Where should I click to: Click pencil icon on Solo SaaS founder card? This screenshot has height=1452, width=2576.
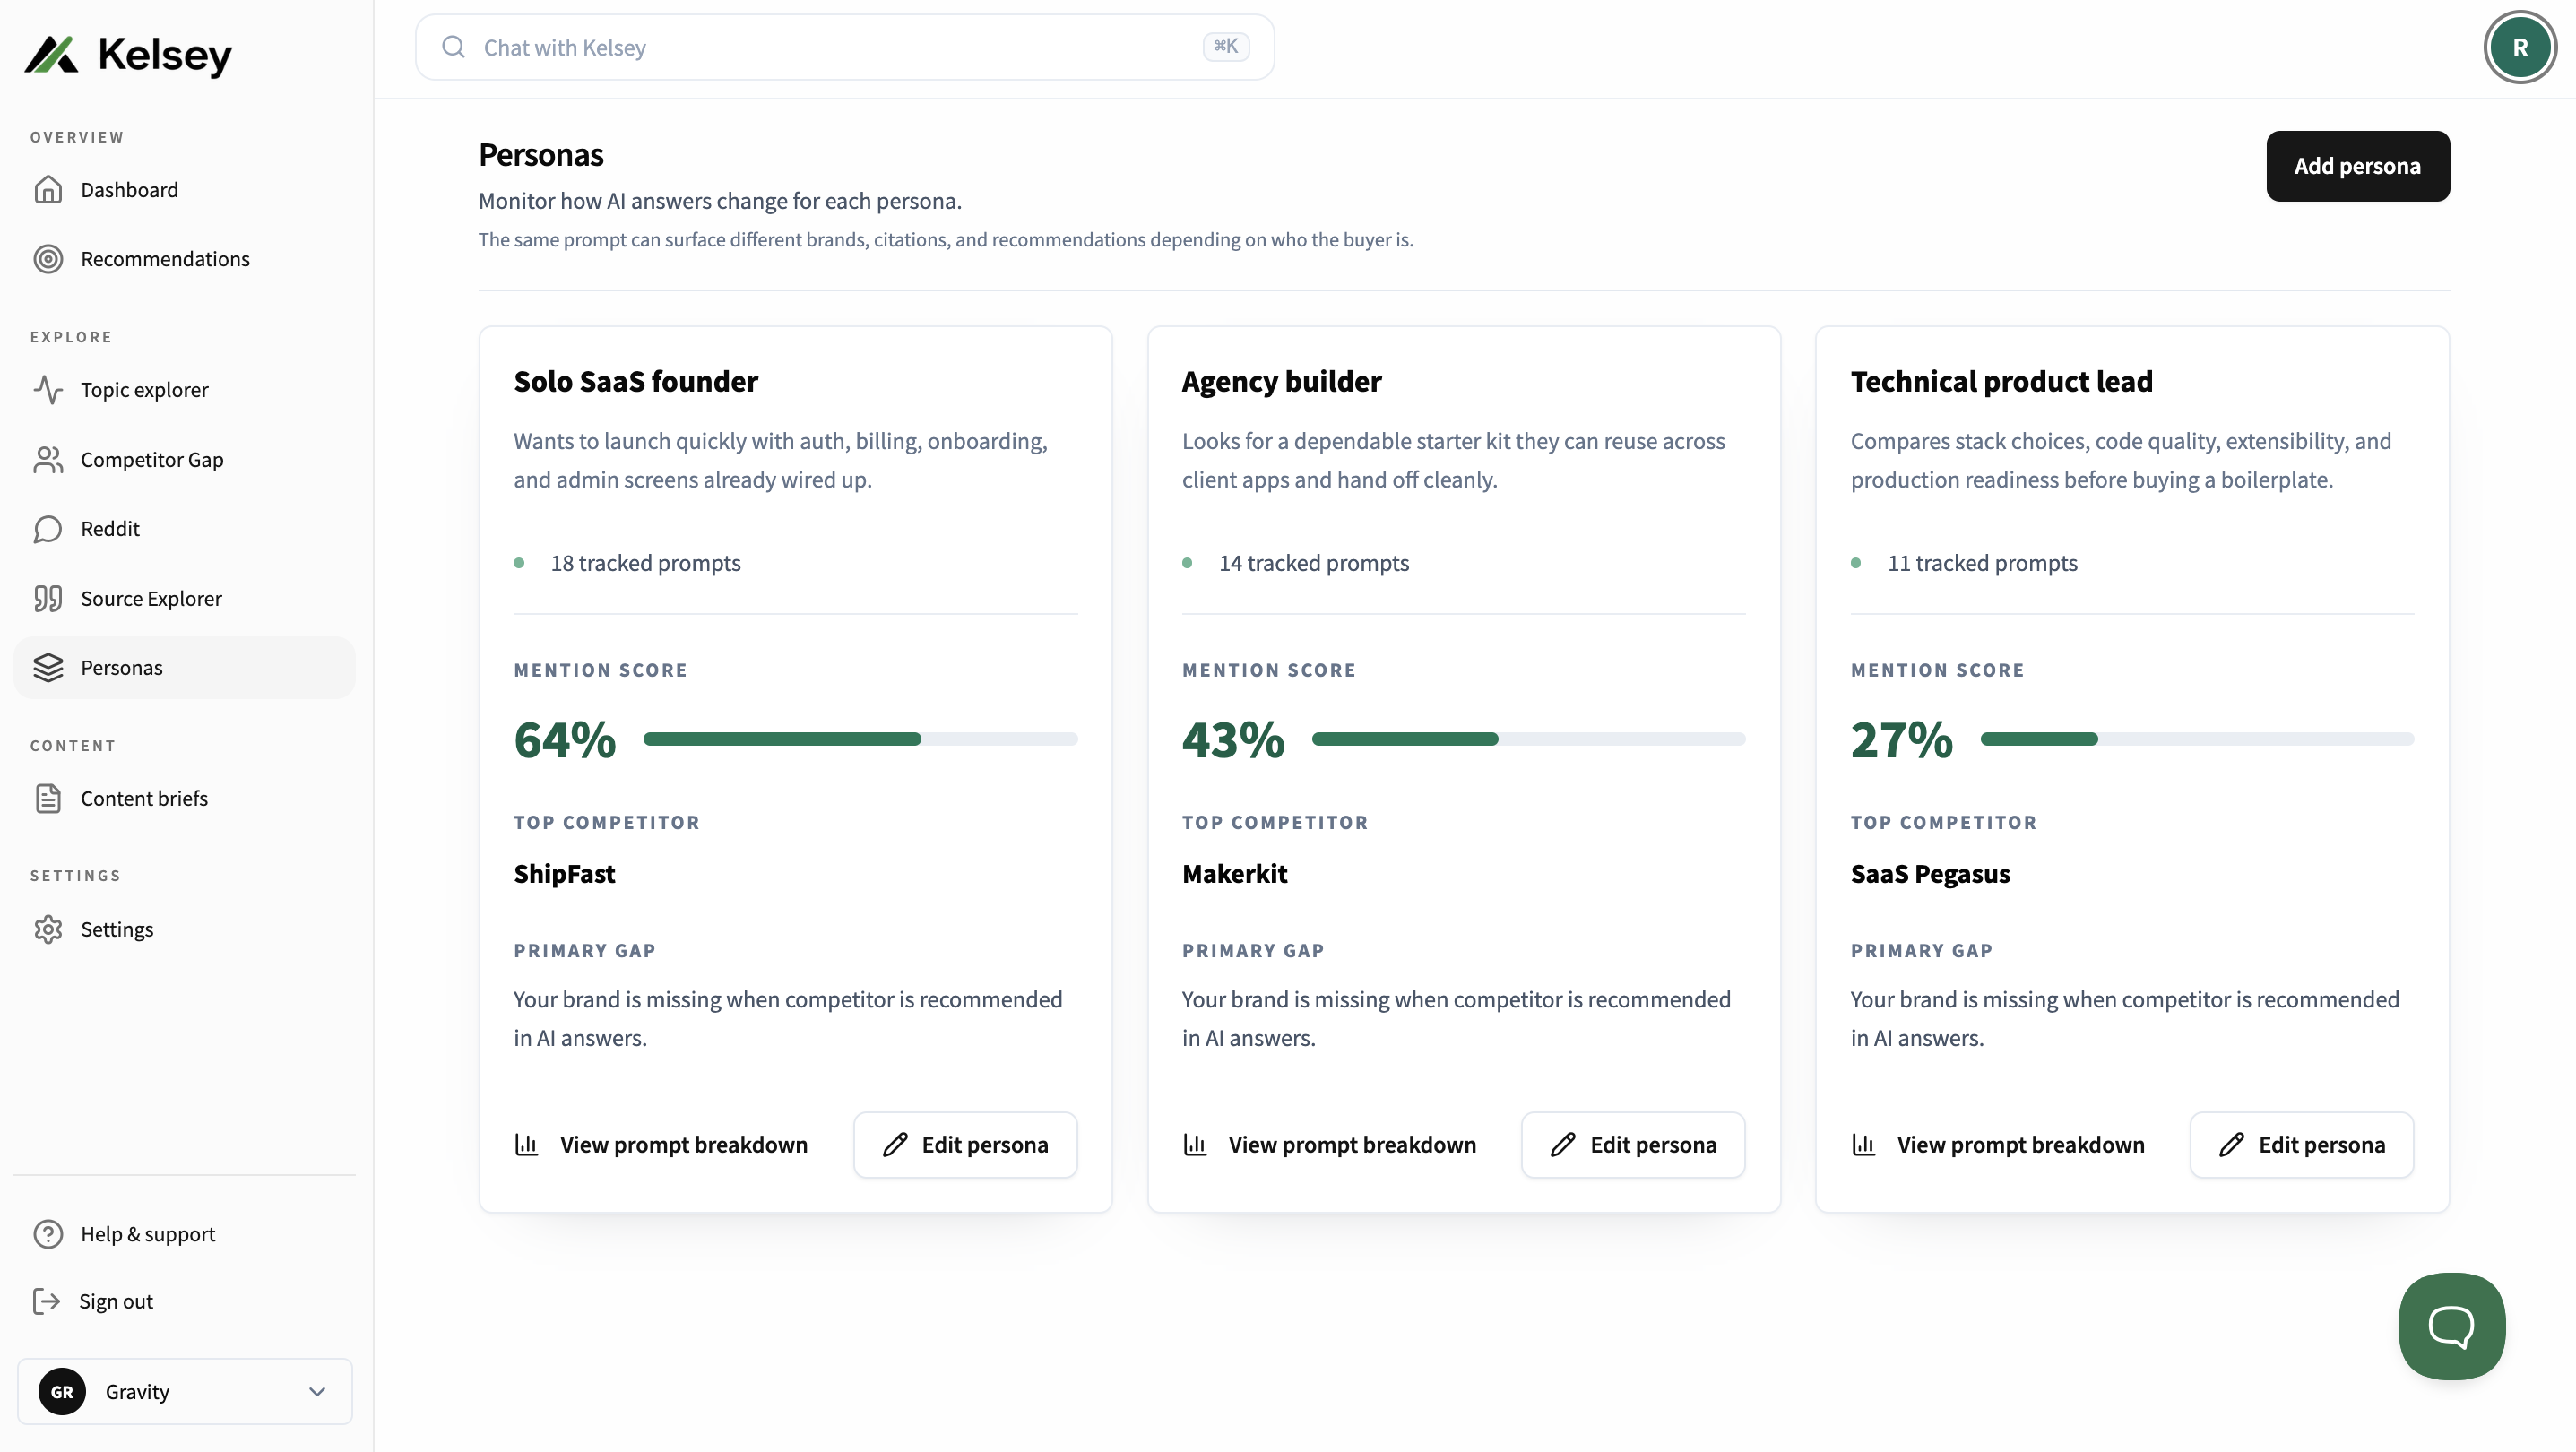[895, 1144]
